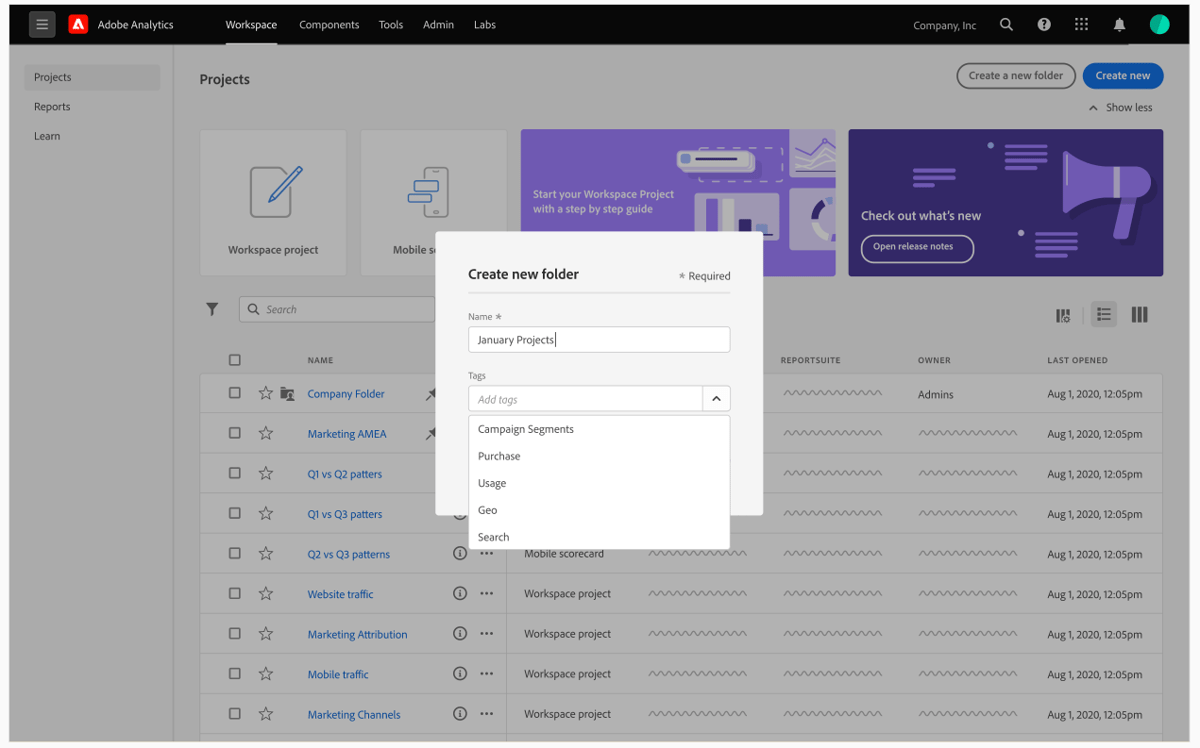Screen dimensions: 1200x748
Task: Go to the Components menu
Action: click(329, 24)
